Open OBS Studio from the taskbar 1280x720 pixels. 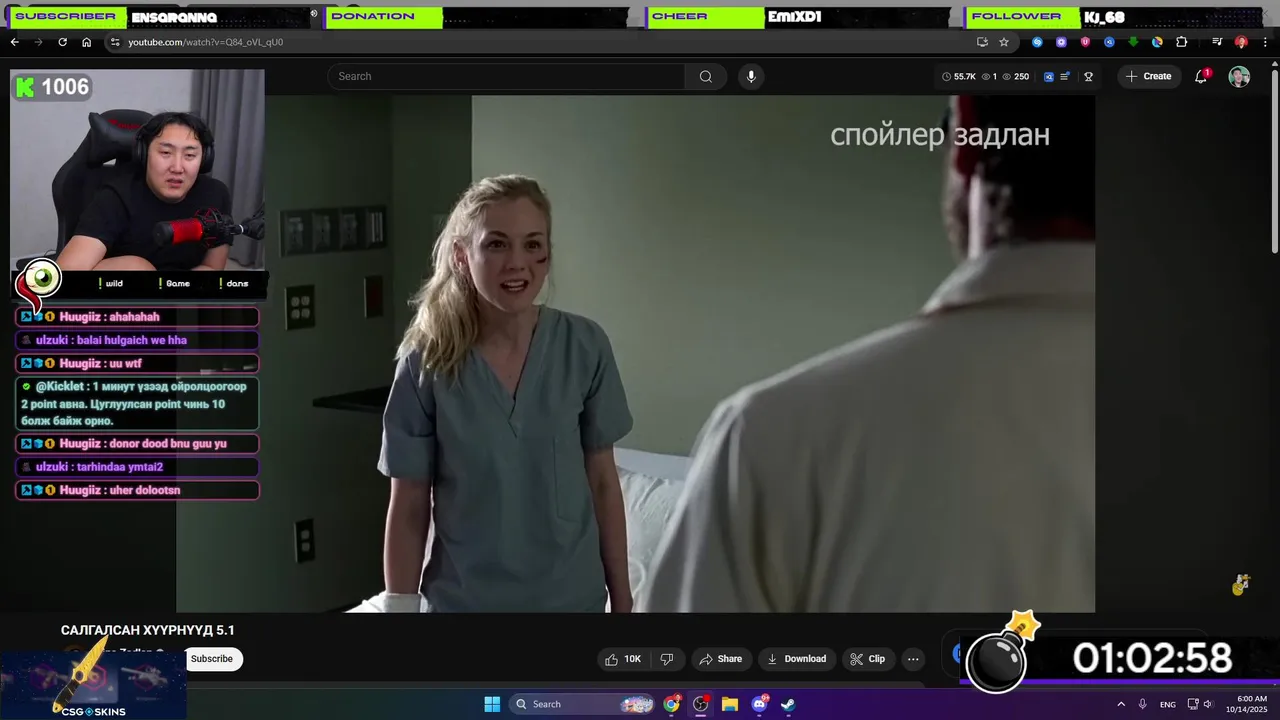point(701,704)
